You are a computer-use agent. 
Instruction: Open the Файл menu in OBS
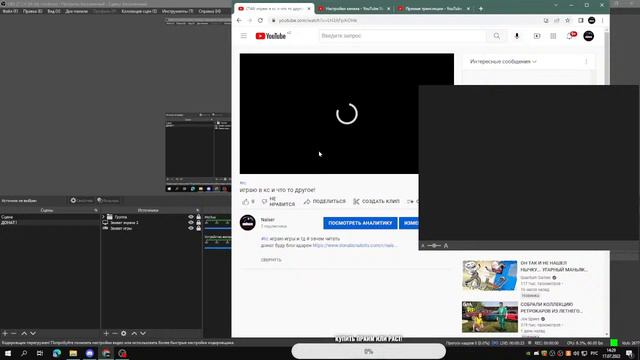[10, 11]
